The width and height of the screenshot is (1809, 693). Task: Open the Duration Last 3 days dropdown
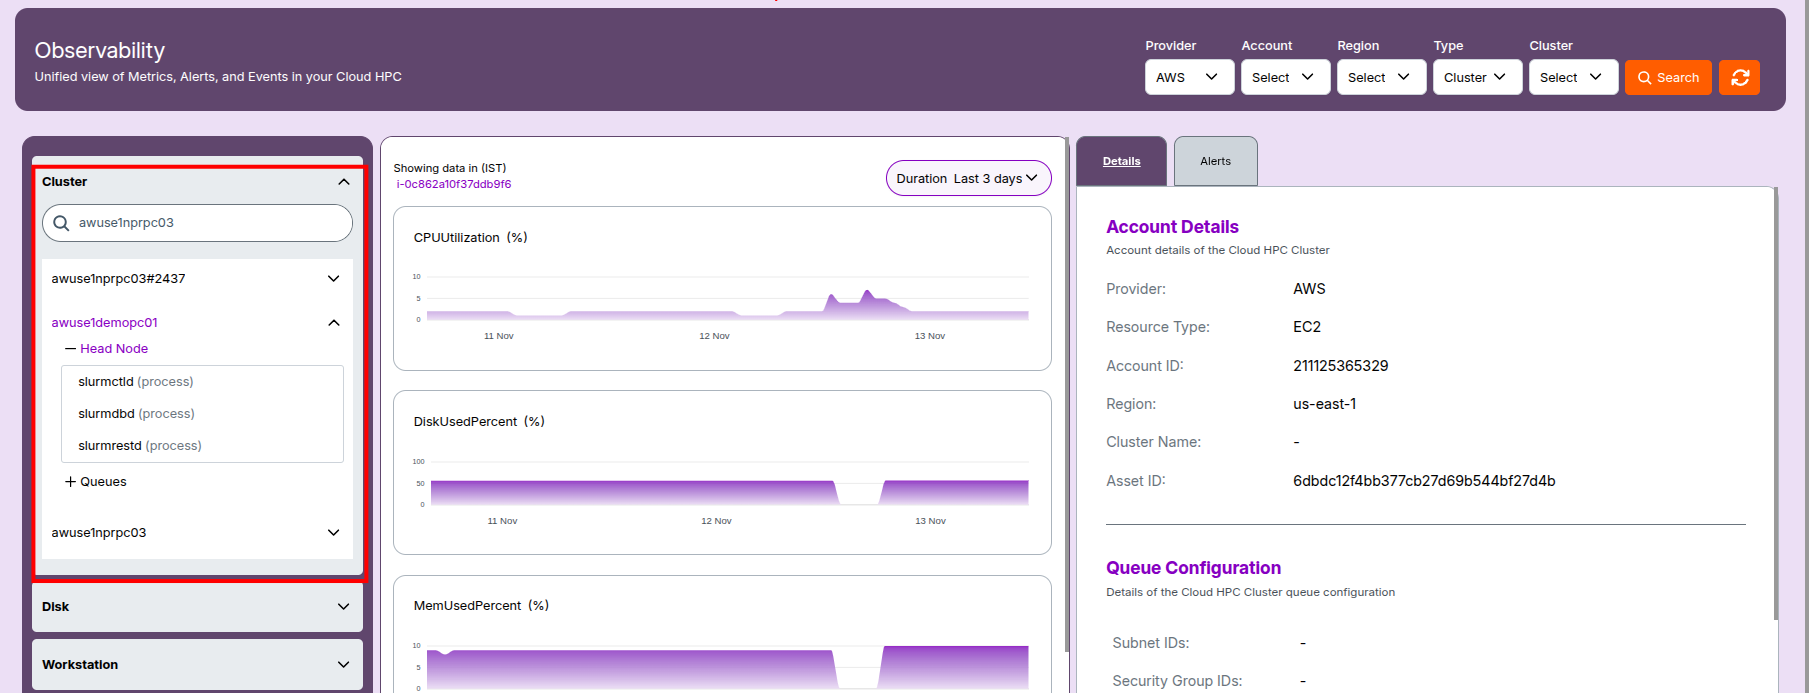coord(968,178)
